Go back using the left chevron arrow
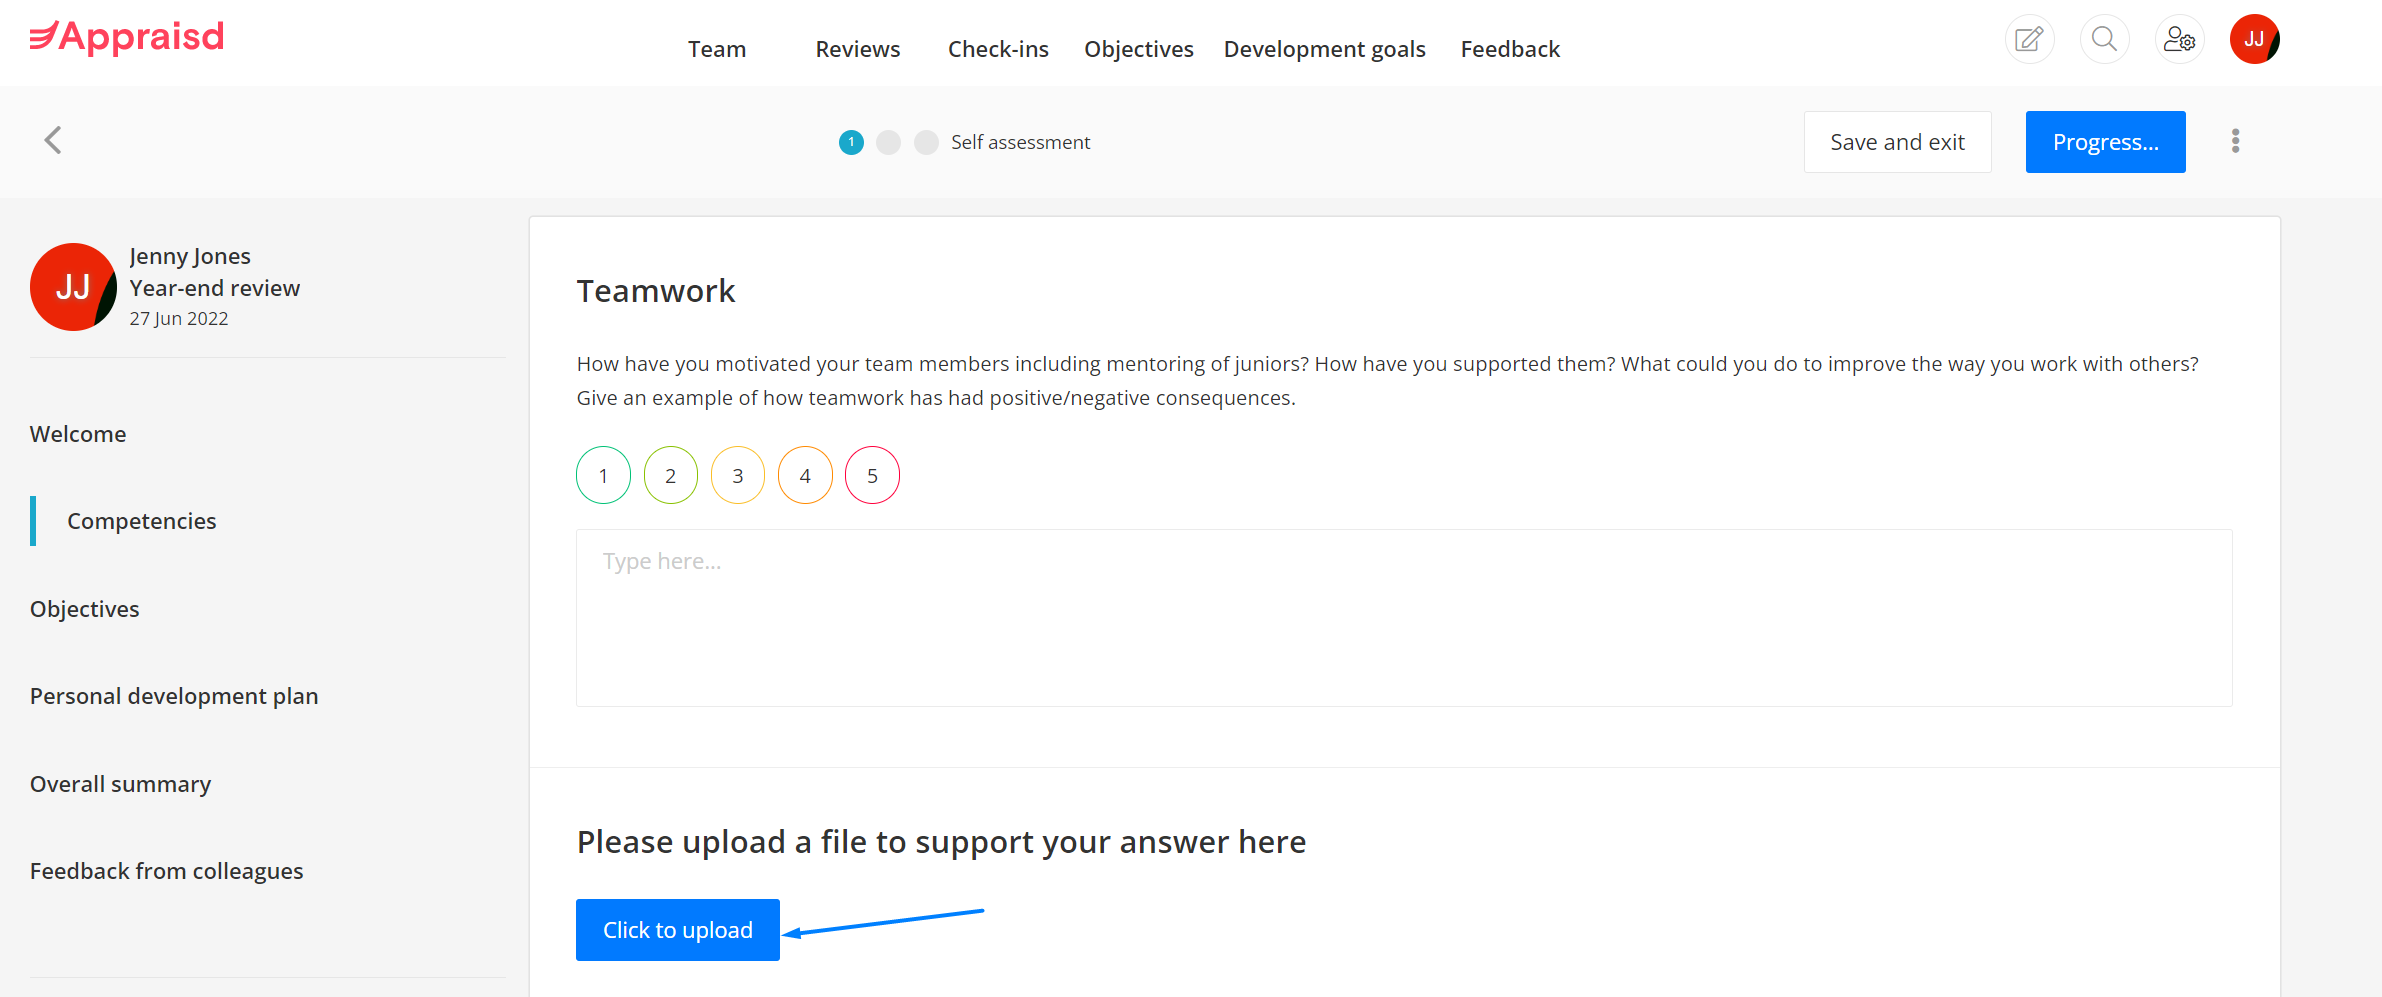 [x=53, y=140]
